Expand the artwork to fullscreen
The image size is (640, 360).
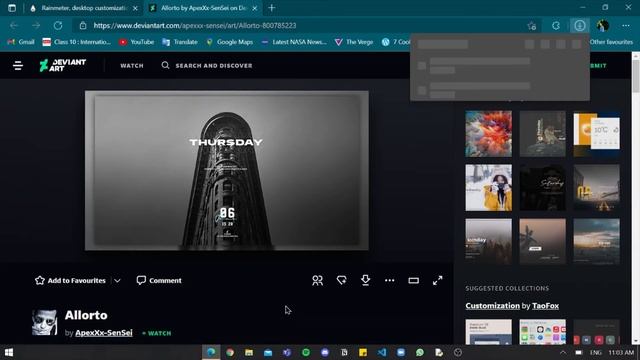438,280
